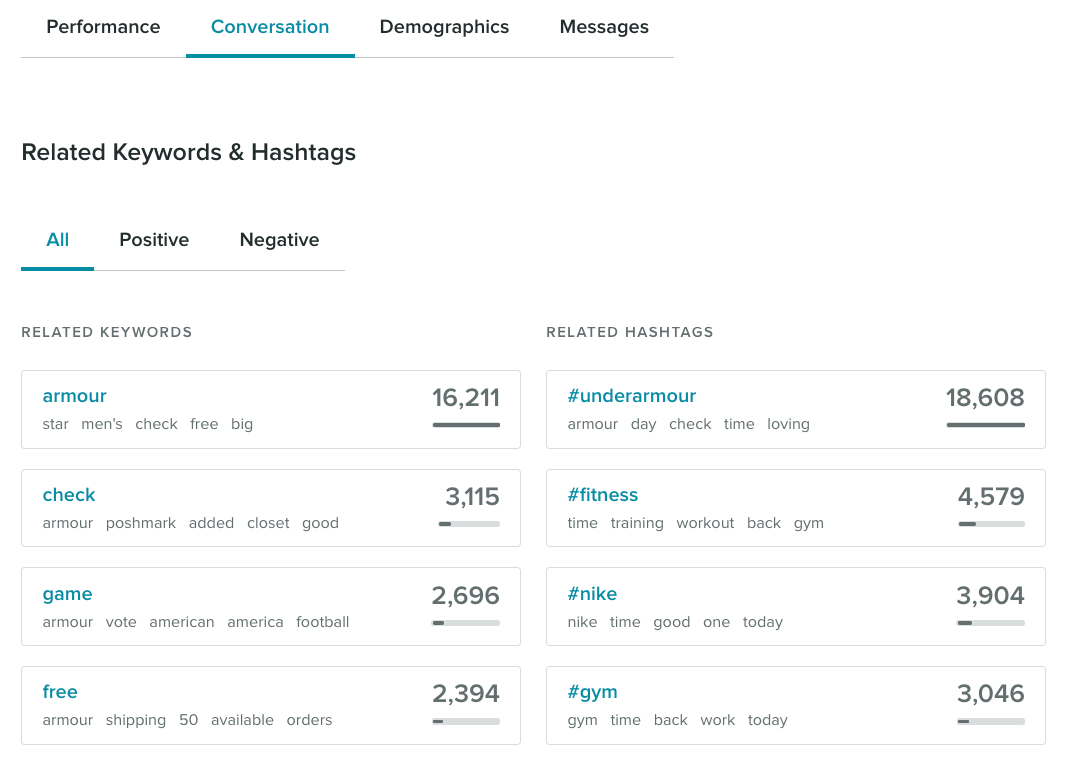1068x758 pixels.
Task: Click 'workout' in the #fitness card
Action: pyautogui.click(x=705, y=523)
